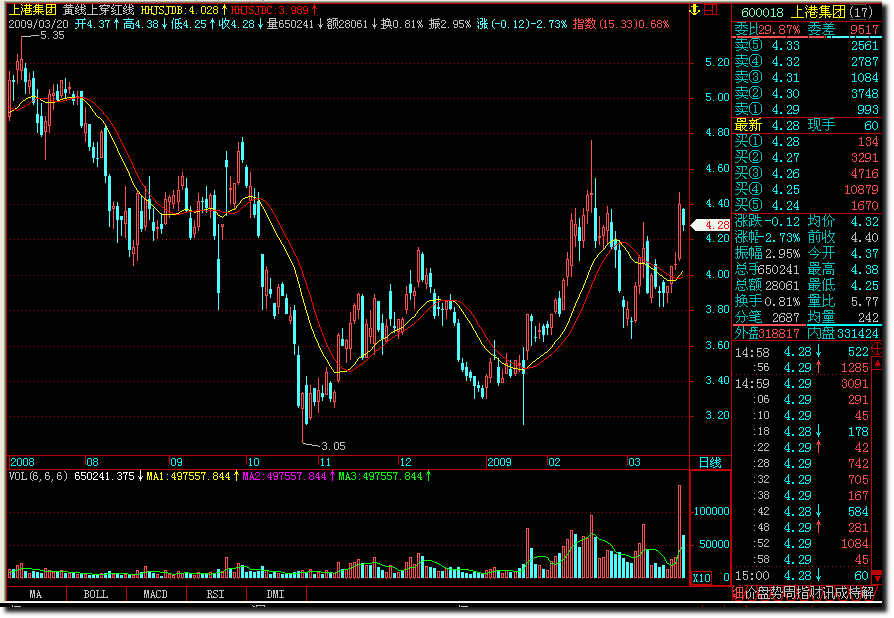Open the 财 (finance) tab in the right panel

tap(817, 593)
